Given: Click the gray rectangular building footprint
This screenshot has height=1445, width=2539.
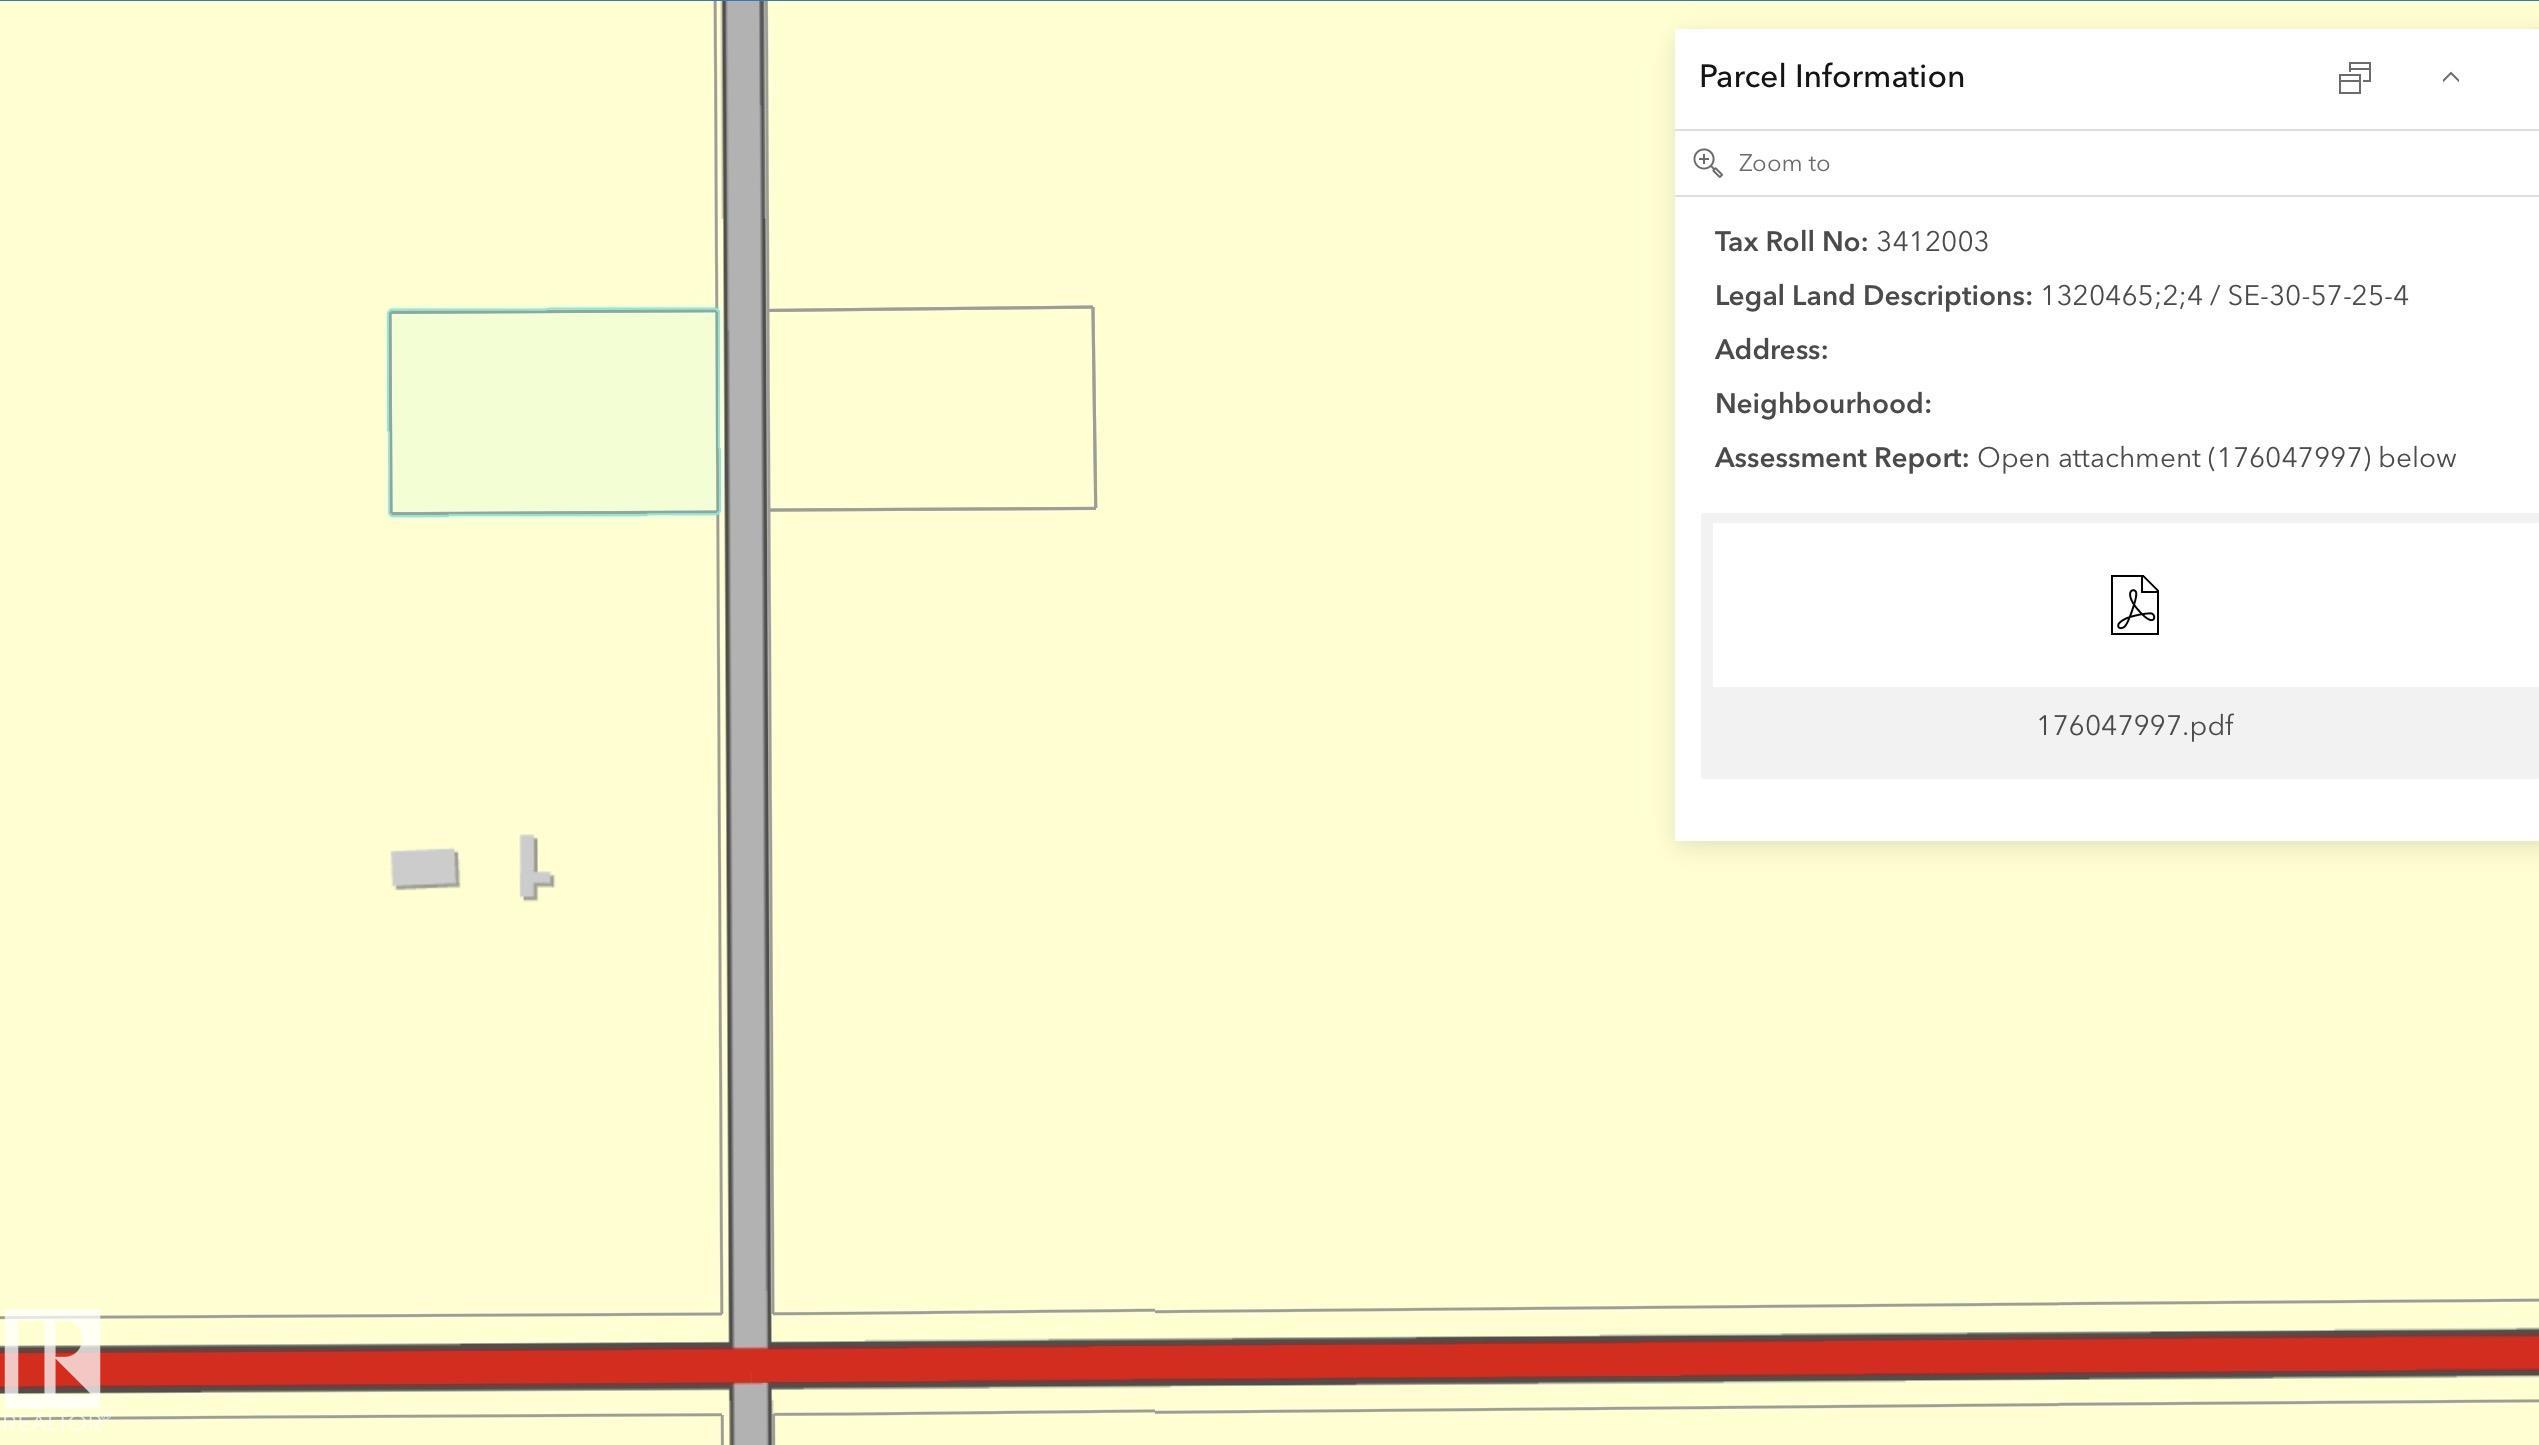Looking at the screenshot, I should pos(425,868).
